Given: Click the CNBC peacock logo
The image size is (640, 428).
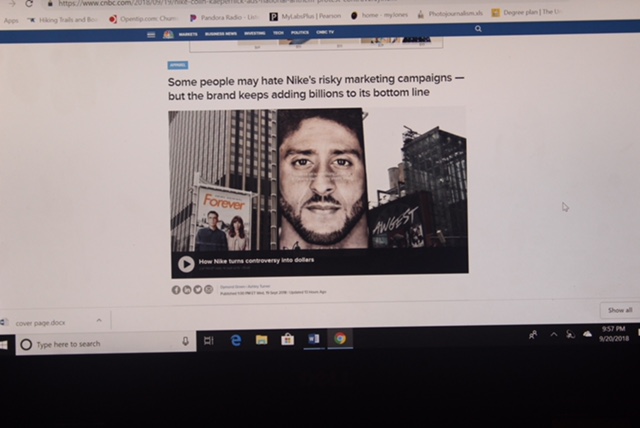Looking at the screenshot, I should (x=168, y=34).
